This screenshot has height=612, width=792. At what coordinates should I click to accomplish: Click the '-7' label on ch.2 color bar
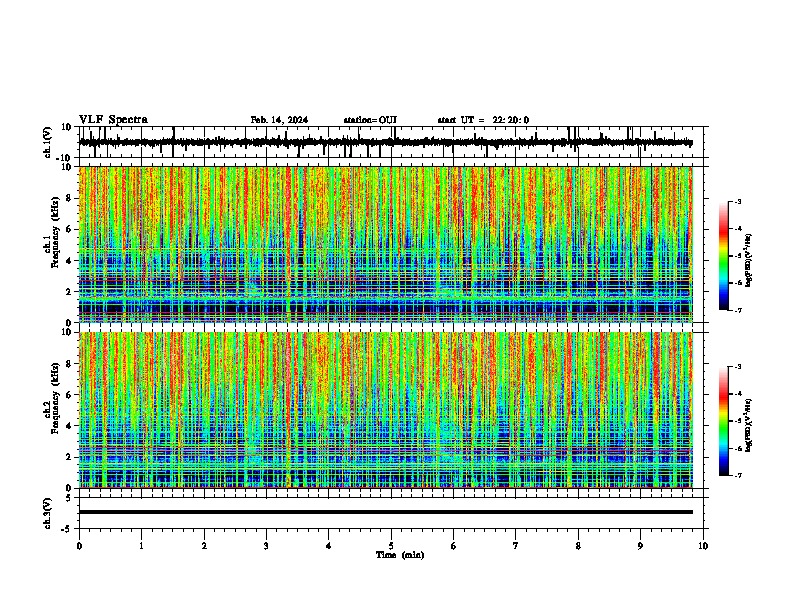pyautogui.click(x=738, y=475)
